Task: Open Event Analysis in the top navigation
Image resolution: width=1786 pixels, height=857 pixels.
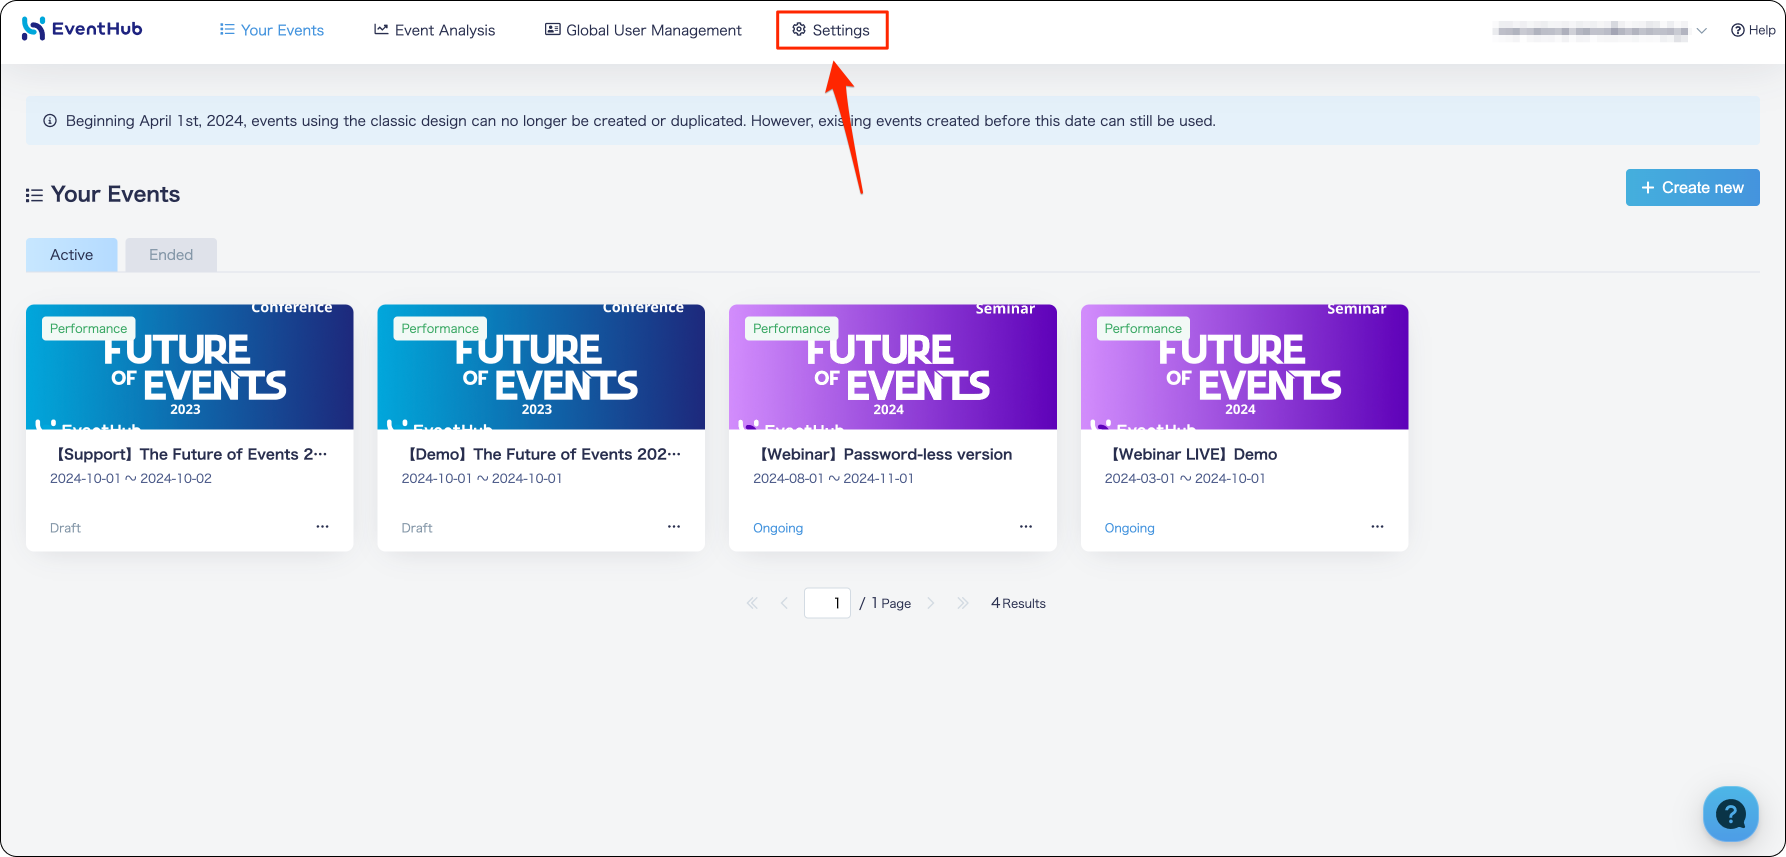Action: coord(434,30)
